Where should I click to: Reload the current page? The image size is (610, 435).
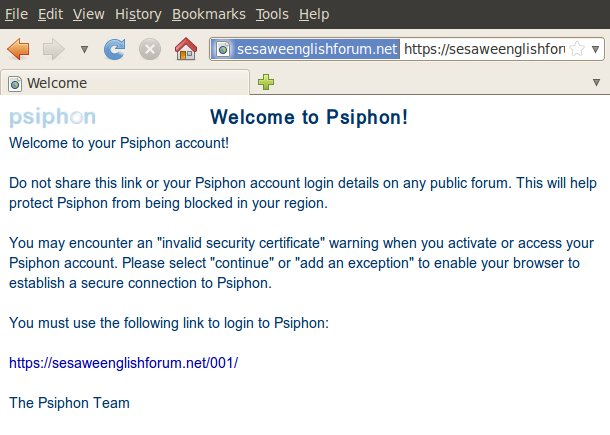point(115,49)
